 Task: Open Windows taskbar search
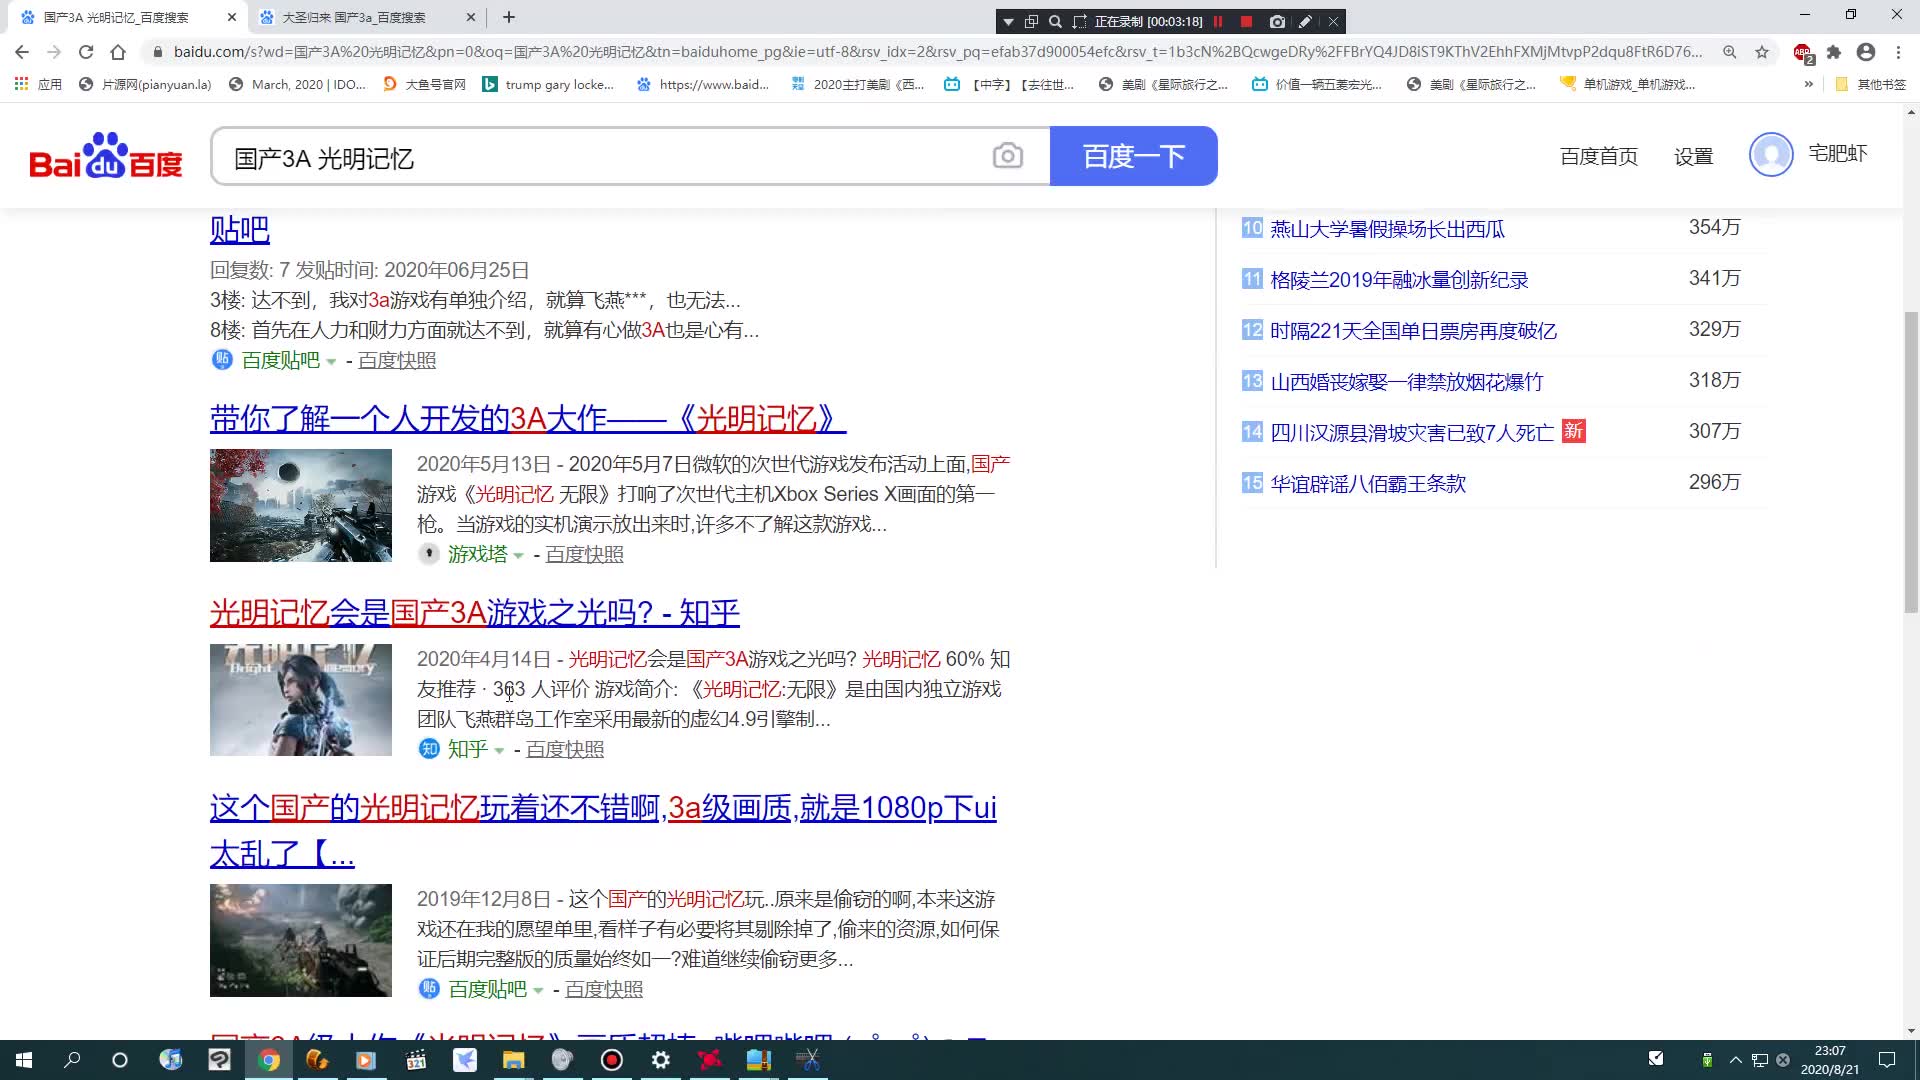tap(72, 1060)
